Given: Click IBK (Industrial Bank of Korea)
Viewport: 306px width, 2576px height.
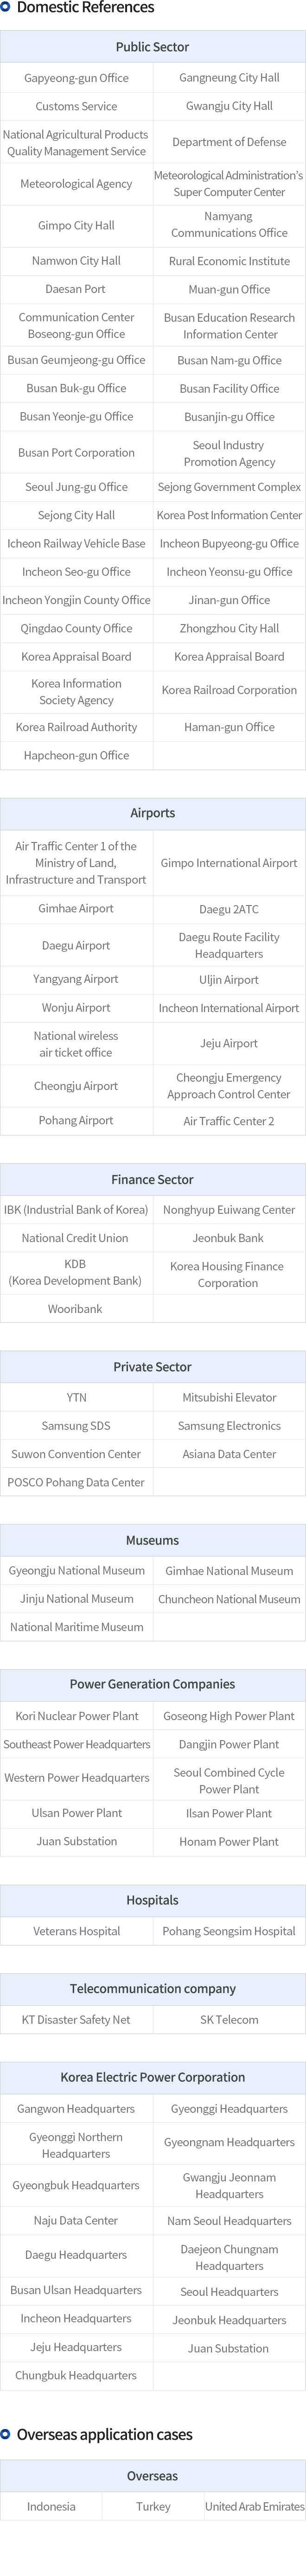Looking at the screenshot, I should 76,1210.
